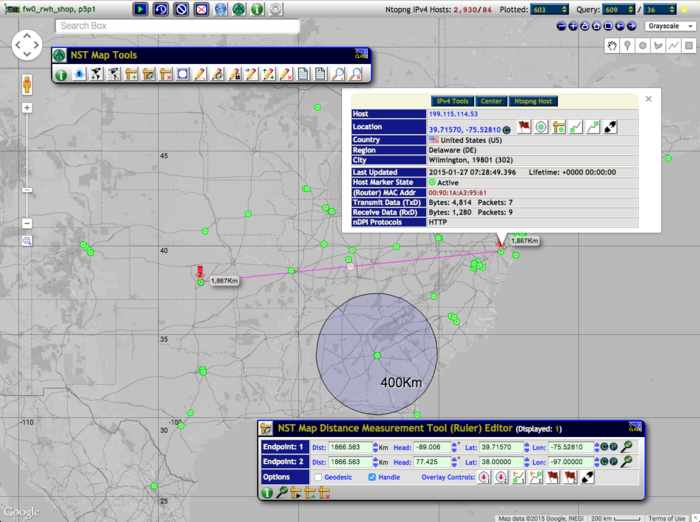Uncheck the Handle option
This screenshot has width=700, height=522.
click(373, 477)
